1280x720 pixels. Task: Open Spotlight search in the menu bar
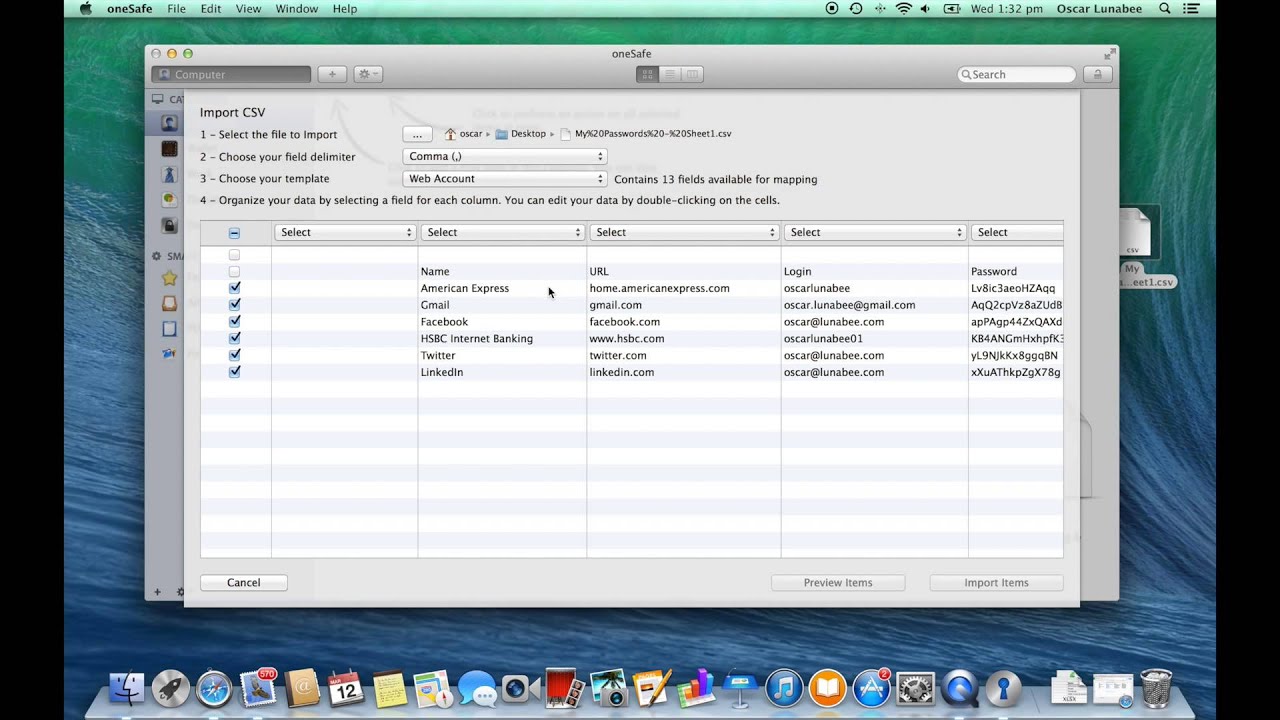1164,9
